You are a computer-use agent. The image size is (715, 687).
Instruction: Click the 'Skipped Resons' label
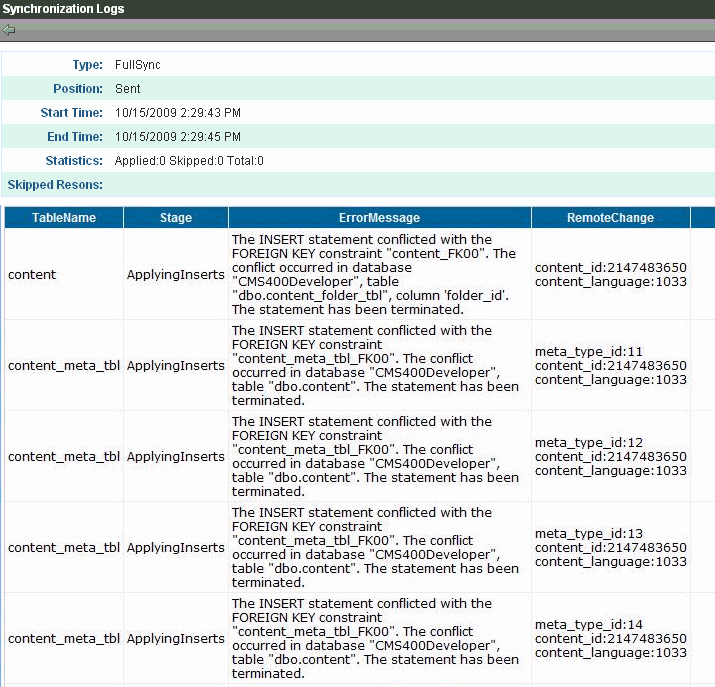(55, 185)
